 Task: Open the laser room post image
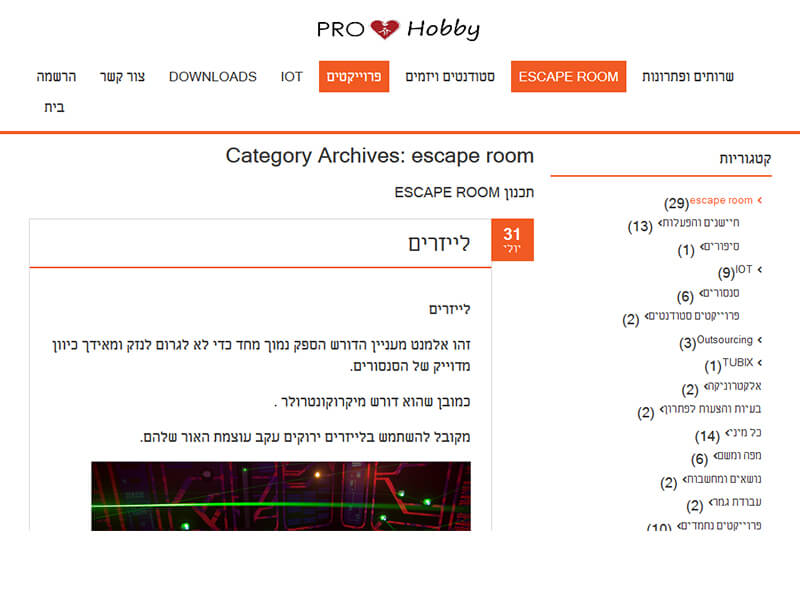[281, 496]
